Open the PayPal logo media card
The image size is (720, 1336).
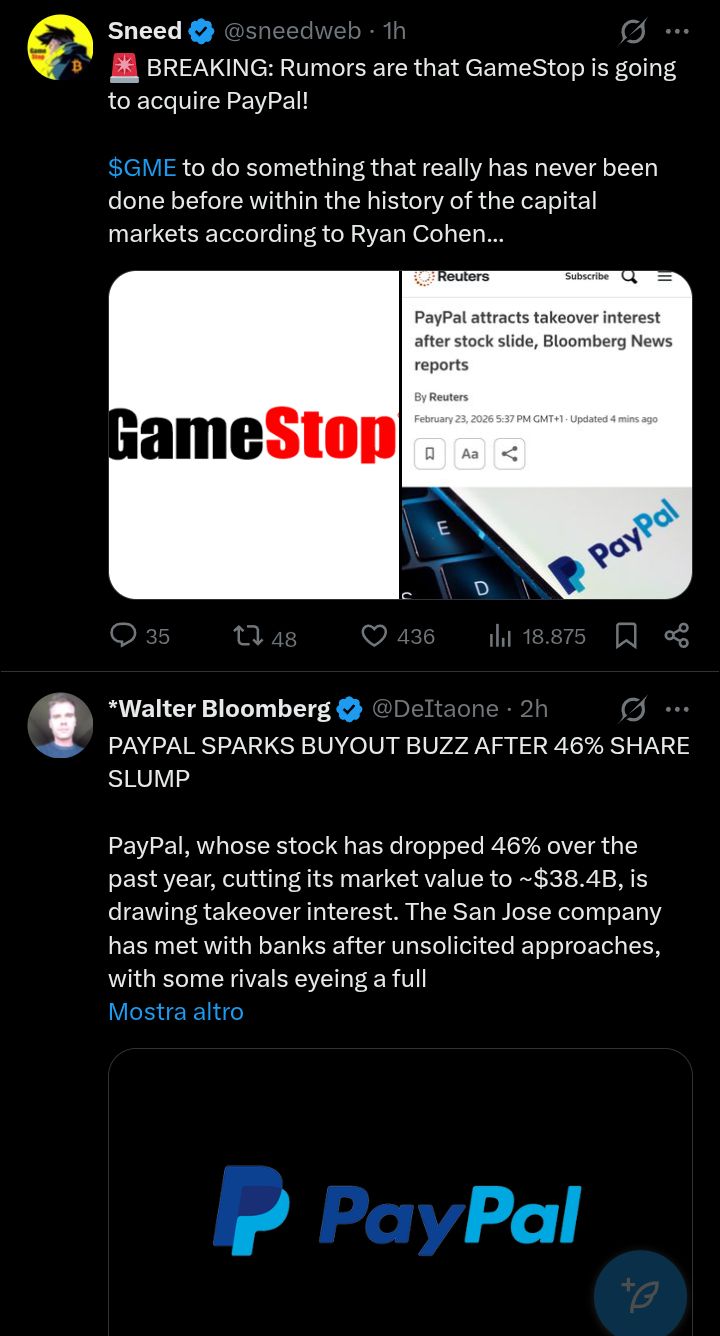[x=400, y=1192]
